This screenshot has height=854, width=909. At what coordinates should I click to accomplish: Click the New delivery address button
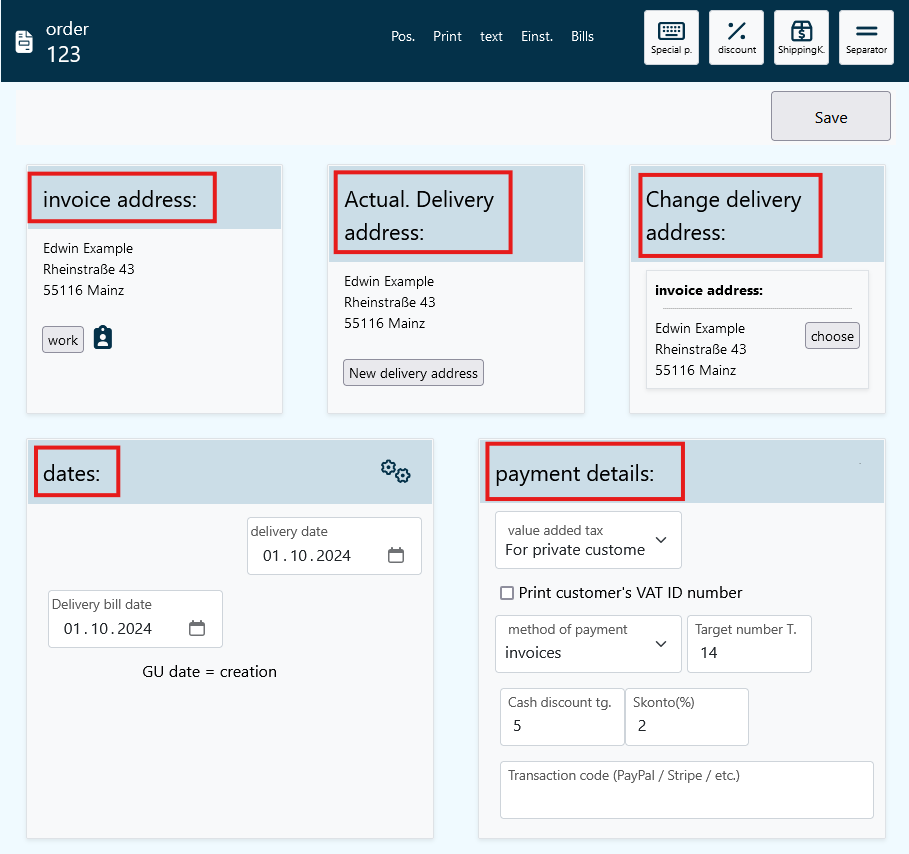pos(413,373)
